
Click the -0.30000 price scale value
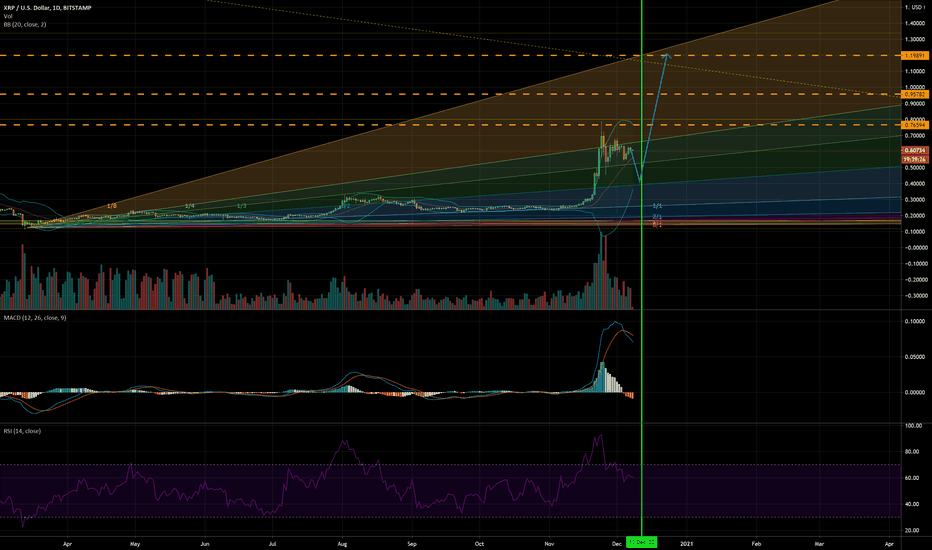tap(914, 296)
